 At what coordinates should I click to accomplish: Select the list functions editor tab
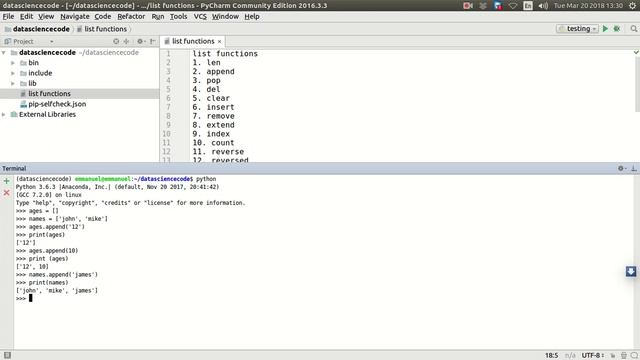click(x=193, y=41)
